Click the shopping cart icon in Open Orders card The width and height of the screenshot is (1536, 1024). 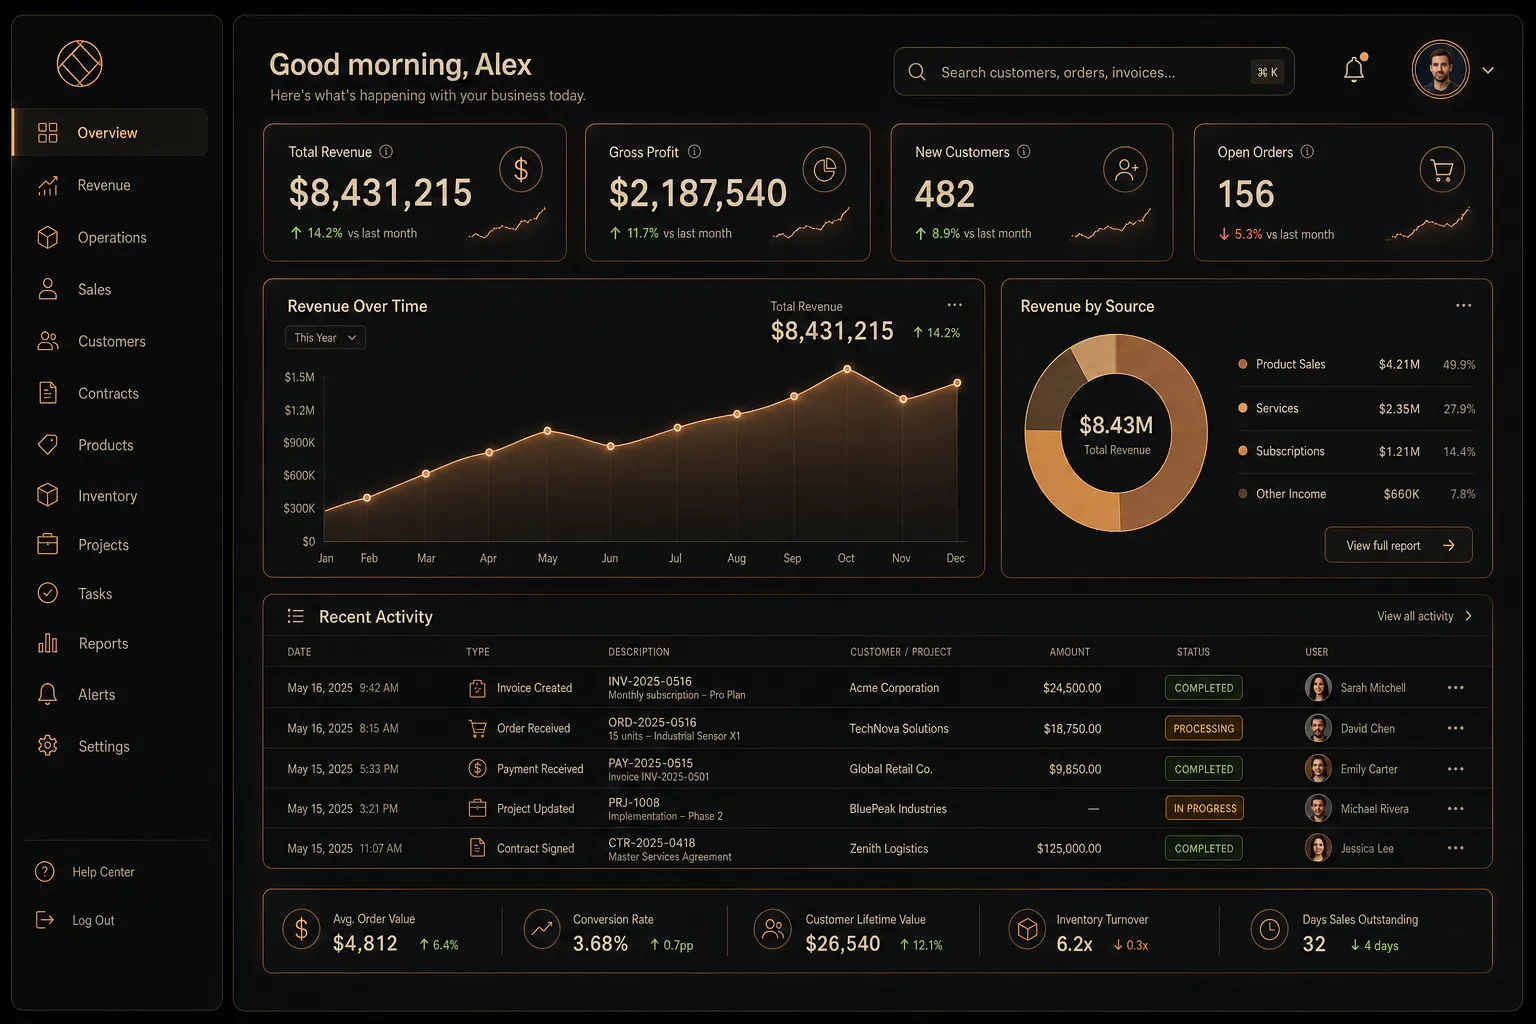[x=1442, y=170]
